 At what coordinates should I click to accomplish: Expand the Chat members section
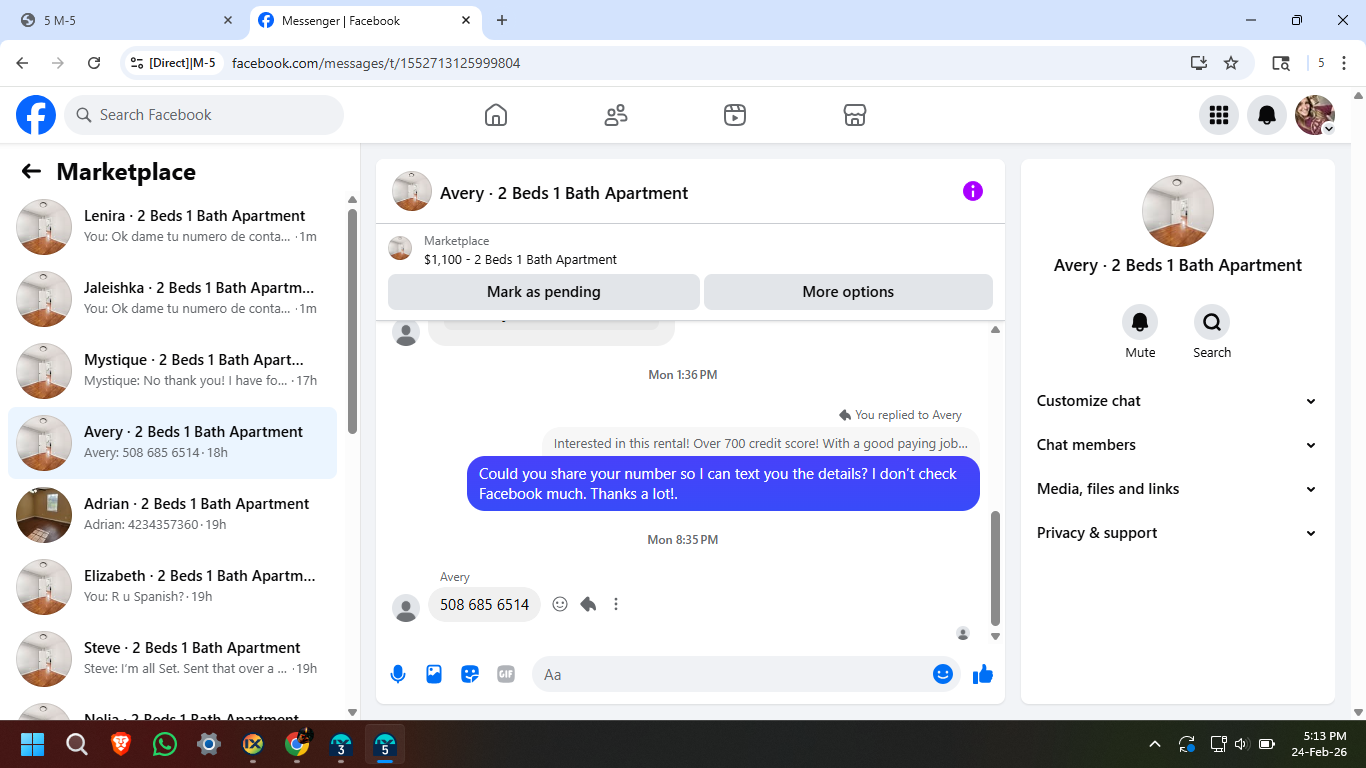tap(1178, 445)
